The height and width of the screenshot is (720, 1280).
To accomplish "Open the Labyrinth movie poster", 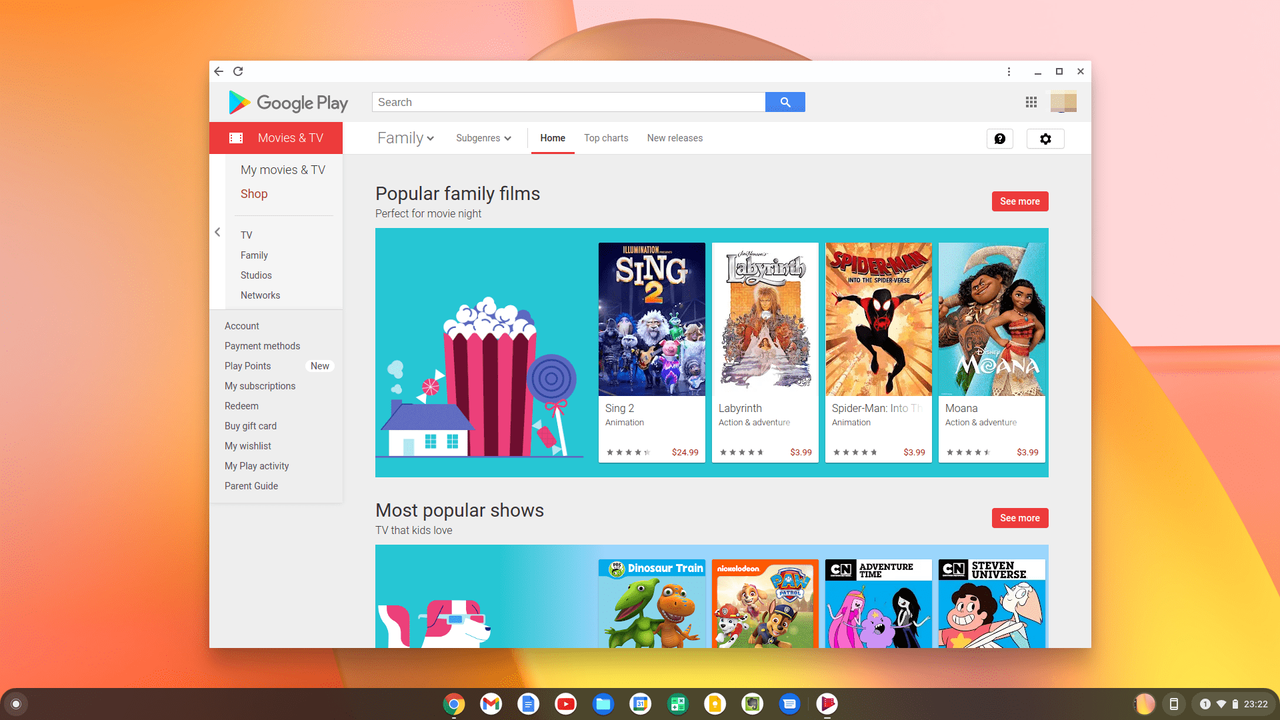I will 765,319.
